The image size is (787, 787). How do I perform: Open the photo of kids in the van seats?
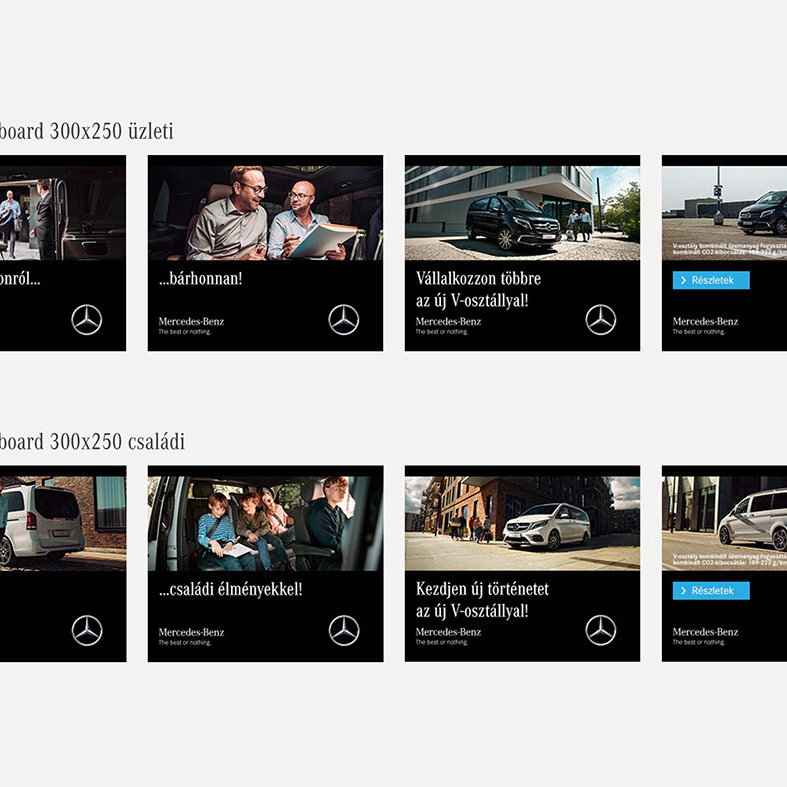pyautogui.click(x=266, y=523)
